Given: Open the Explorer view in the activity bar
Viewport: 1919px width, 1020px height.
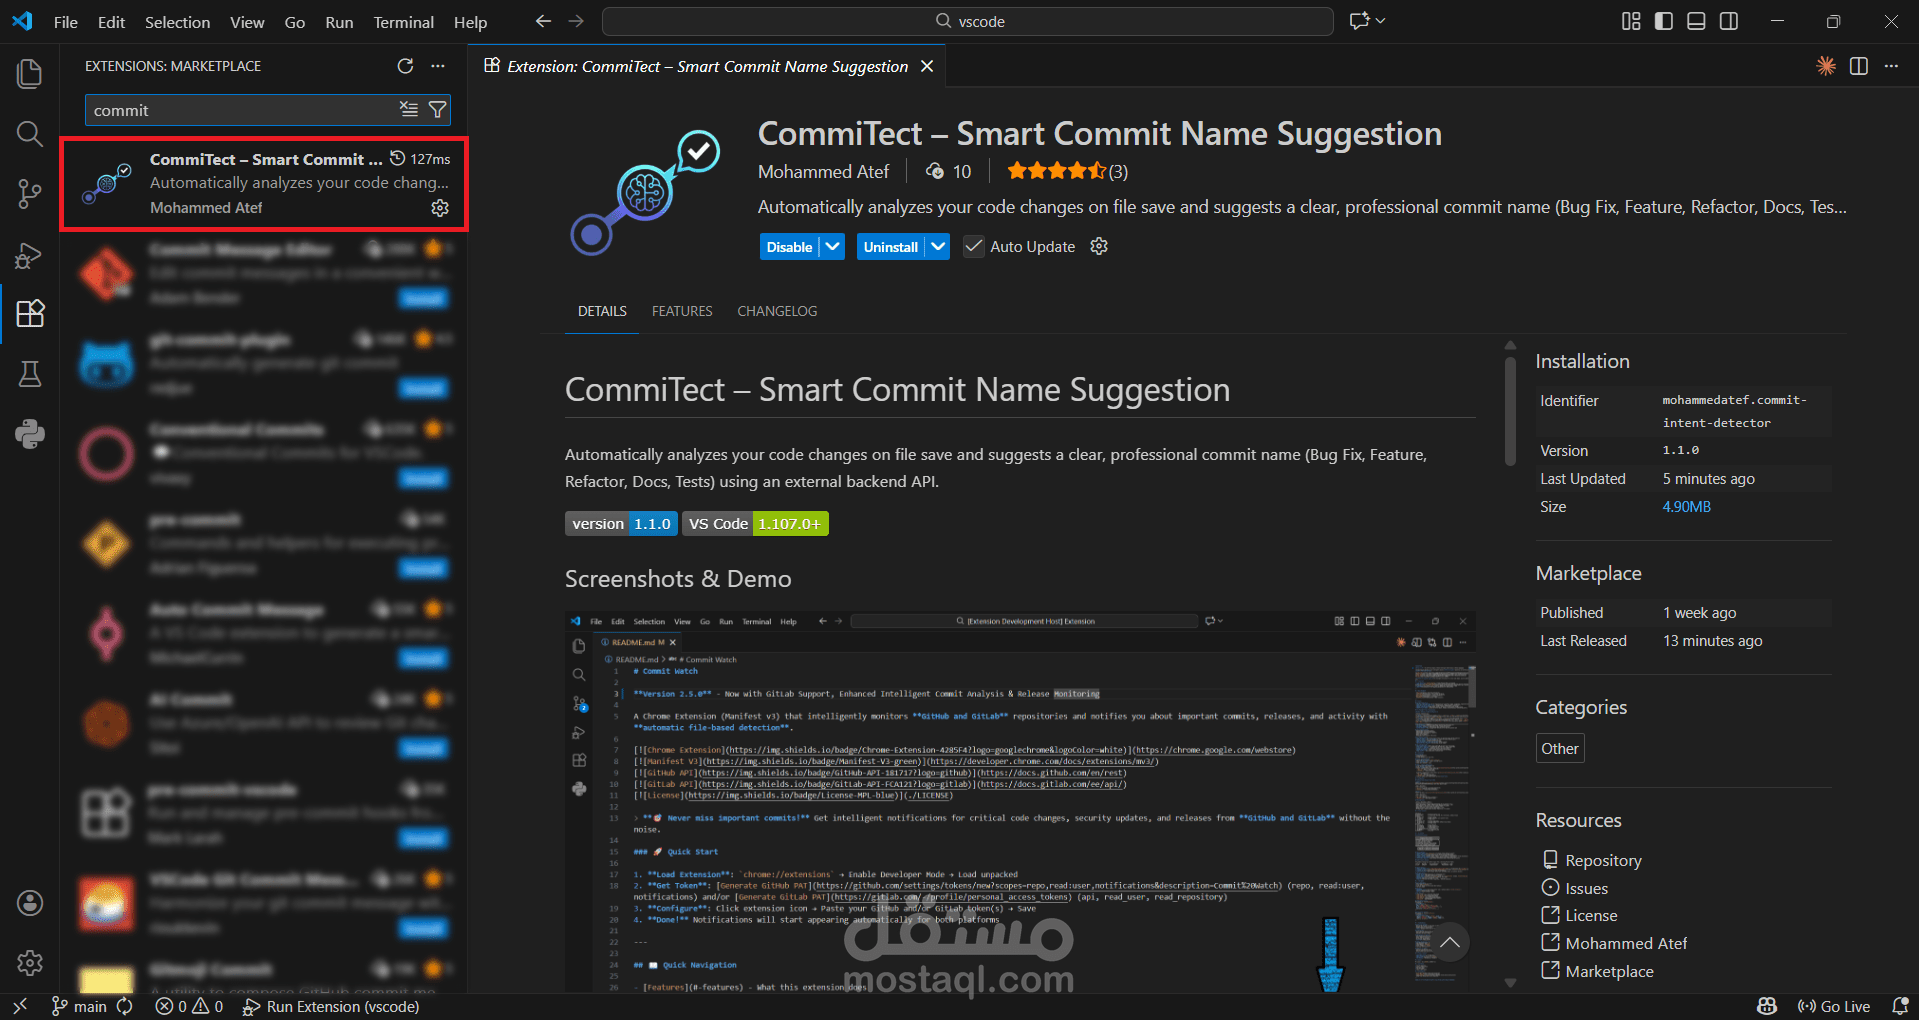Looking at the screenshot, I should pyautogui.click(x=30, y=74).
